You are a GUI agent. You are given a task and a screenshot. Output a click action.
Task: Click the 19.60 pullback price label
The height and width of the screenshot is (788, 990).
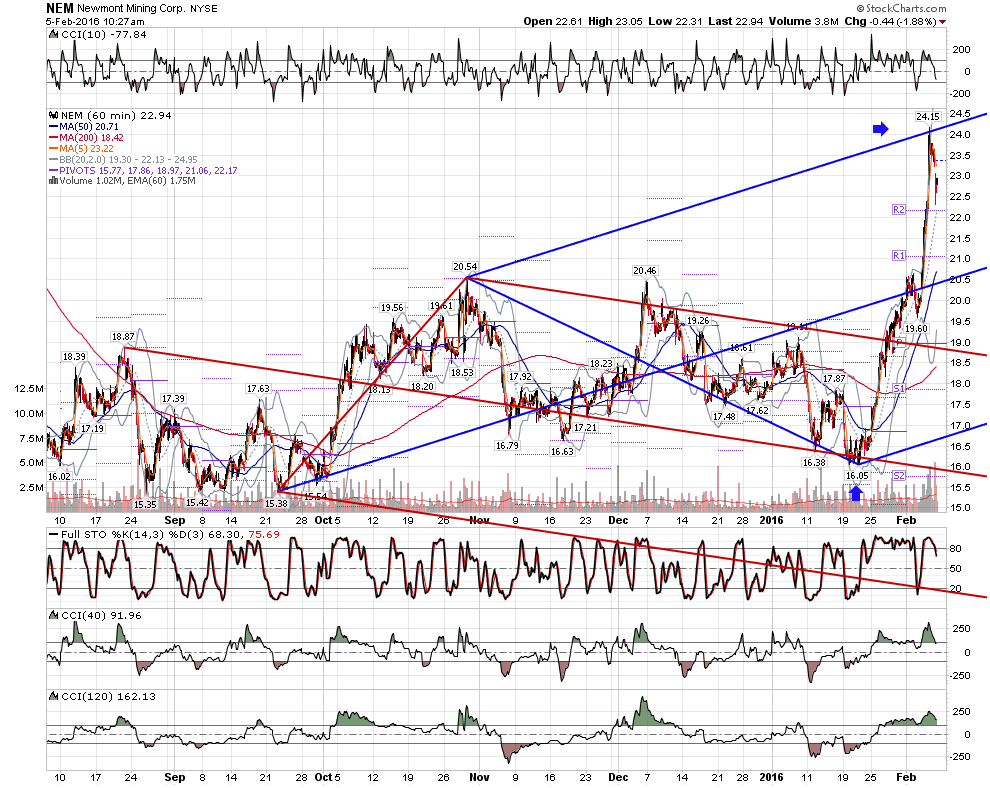(x=916, y=329)
